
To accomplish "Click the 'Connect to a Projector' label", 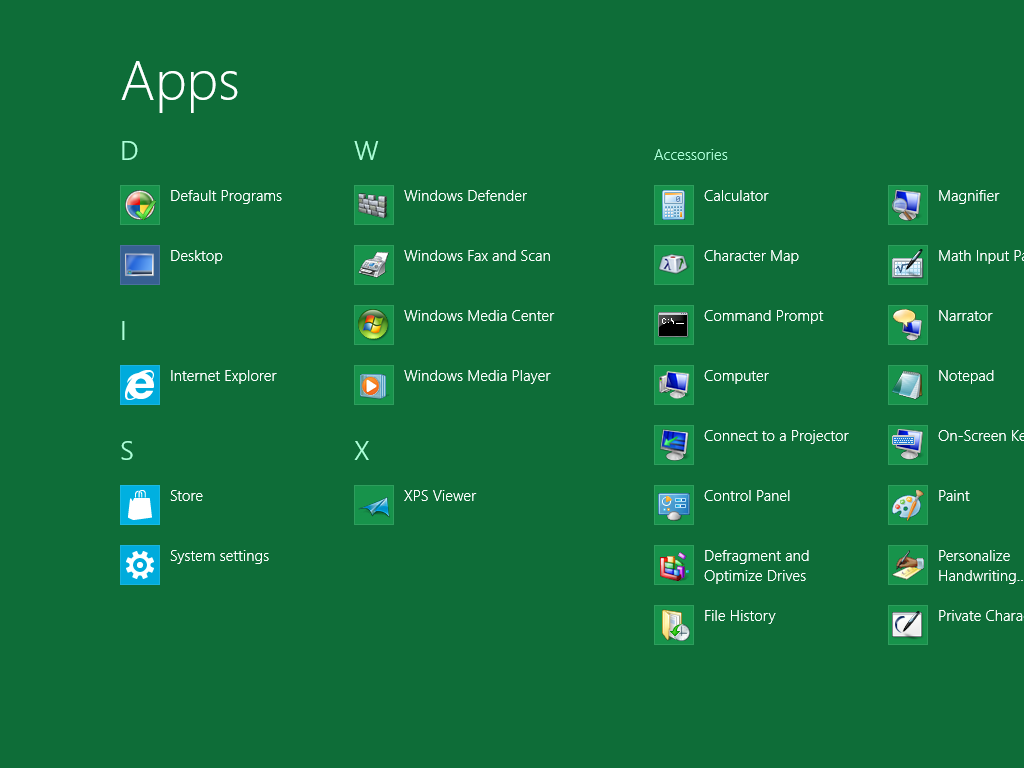I will click(x=776, y=437).
